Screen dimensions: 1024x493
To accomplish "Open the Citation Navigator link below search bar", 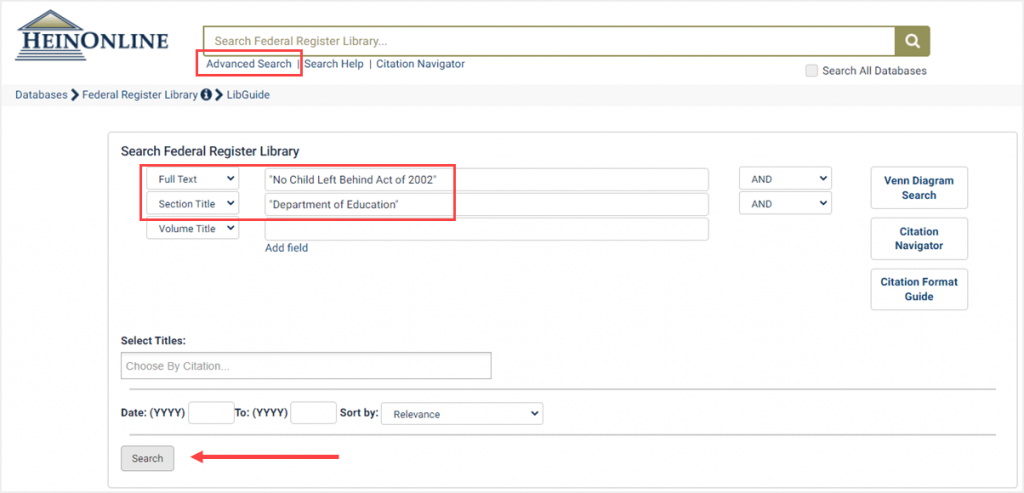I will pyautogui.click(x=421, y=64).
